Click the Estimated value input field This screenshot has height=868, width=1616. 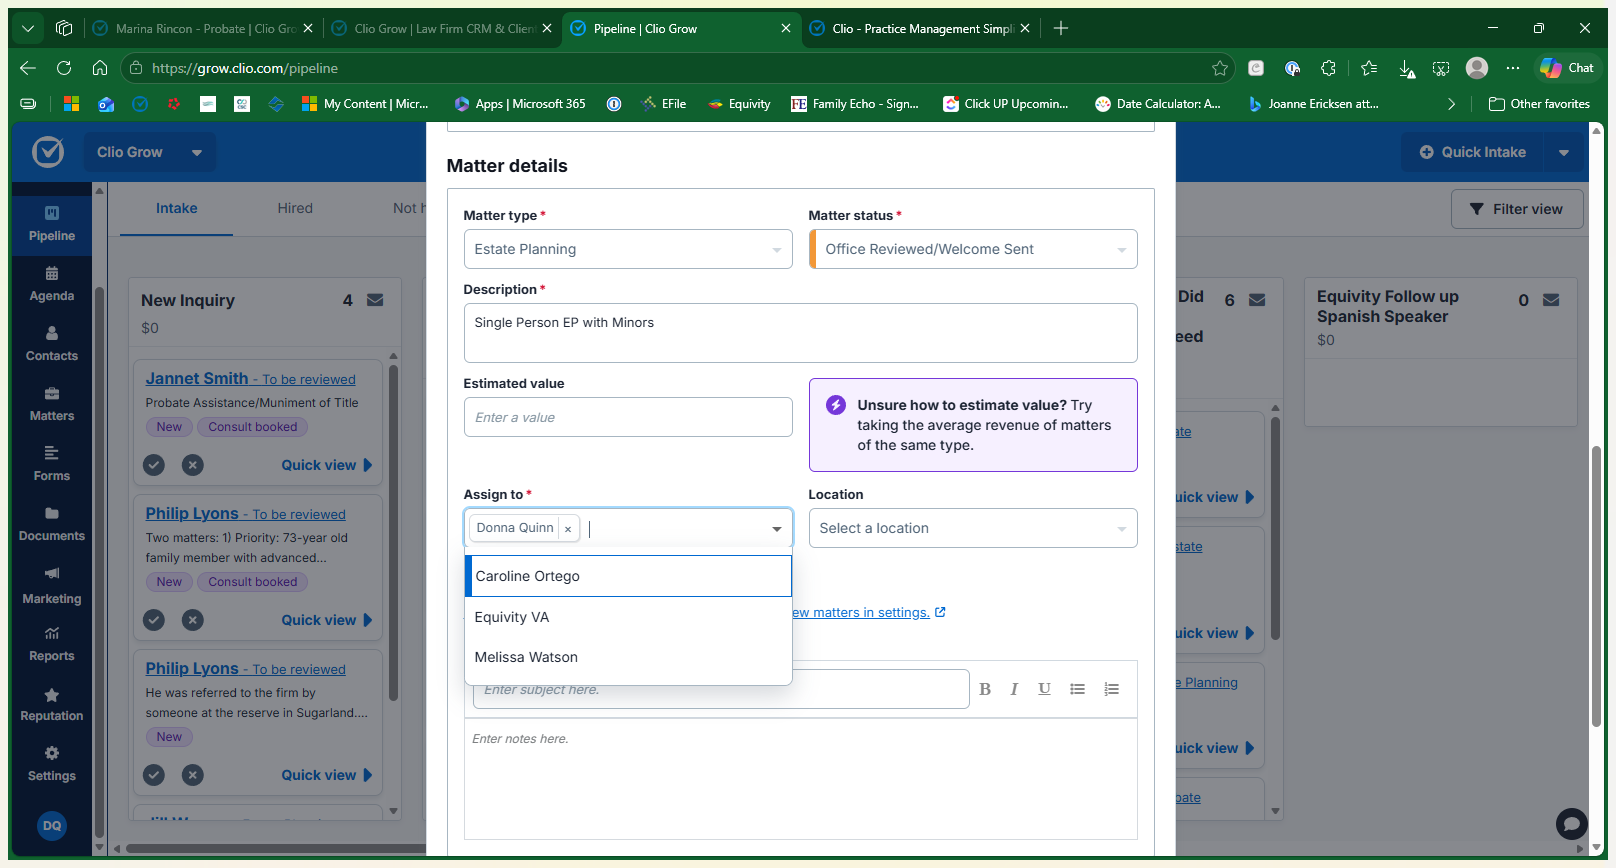click(x=628, y=417)
